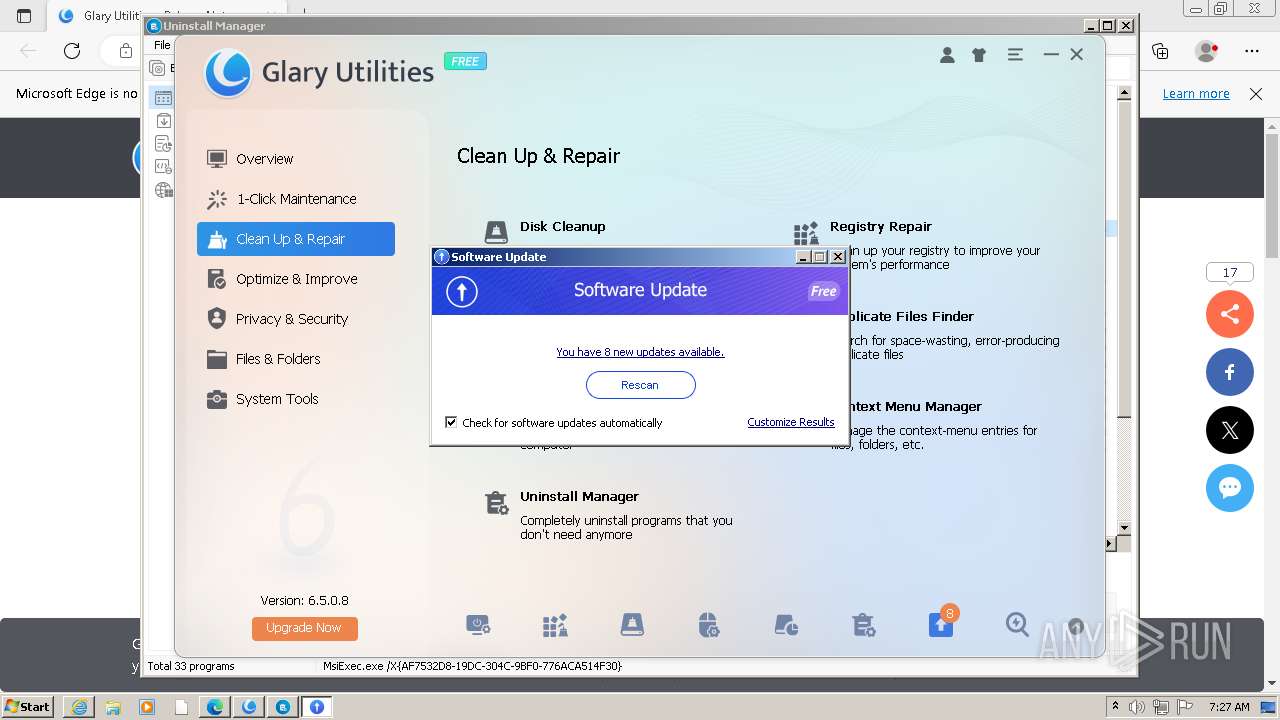Toggle Check for software updates automatically

[451, 422]
